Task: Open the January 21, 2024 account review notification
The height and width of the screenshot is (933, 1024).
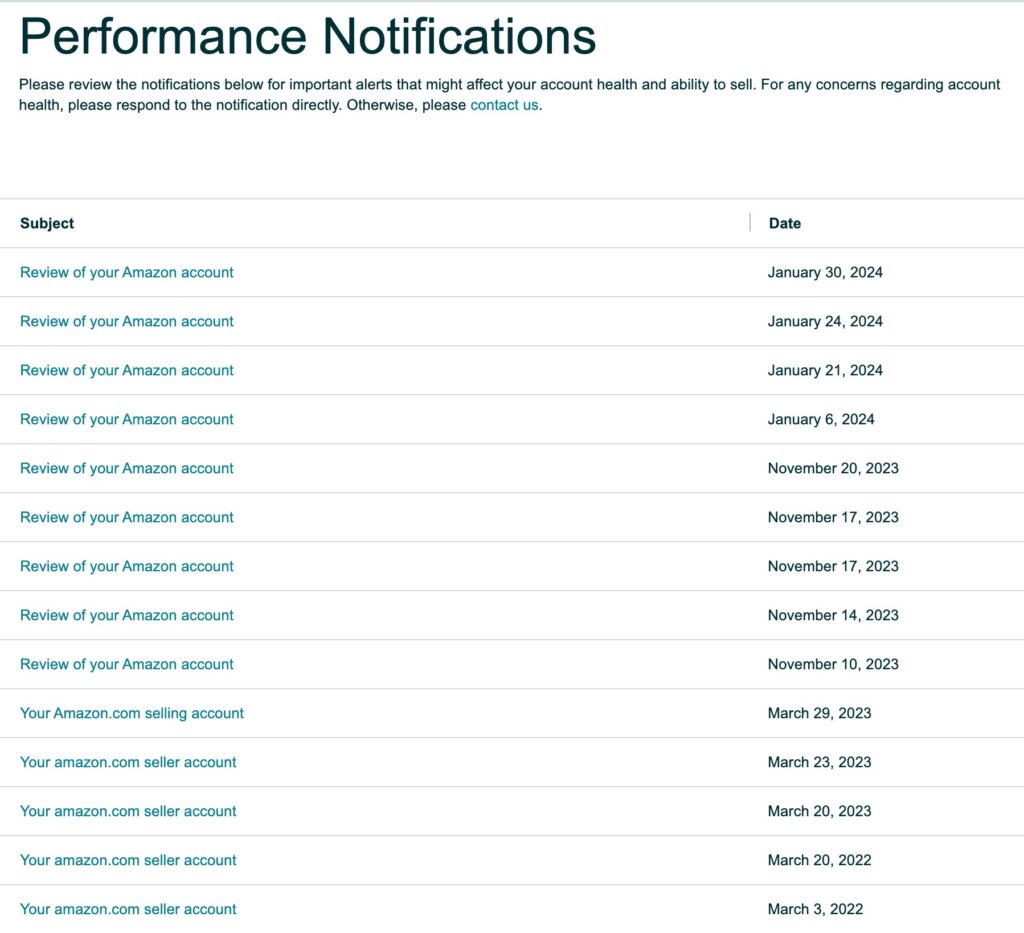Action: pyautogui.click(x=126, y=370)
